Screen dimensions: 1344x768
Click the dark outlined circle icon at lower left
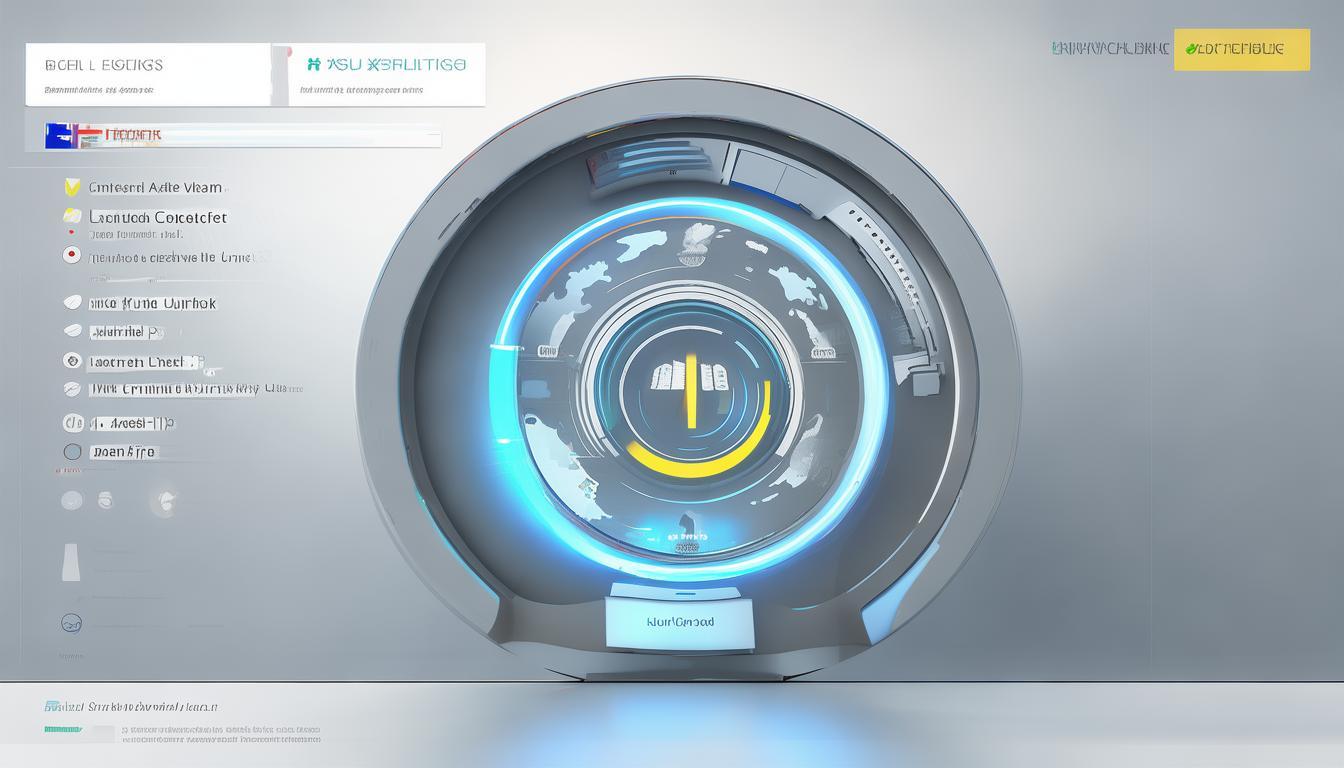pos(71,623)
